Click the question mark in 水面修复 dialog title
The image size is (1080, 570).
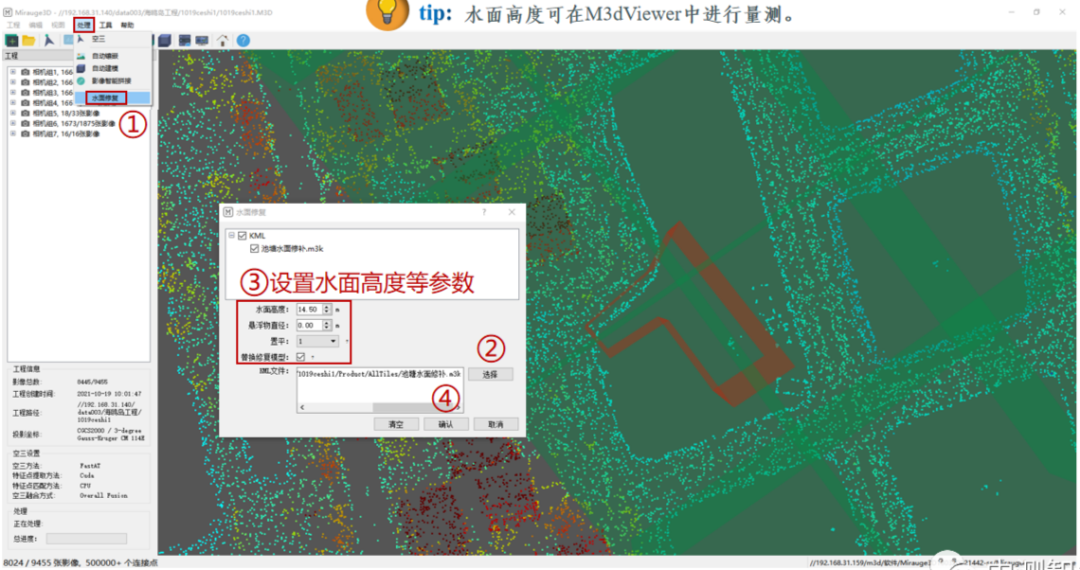485,212
